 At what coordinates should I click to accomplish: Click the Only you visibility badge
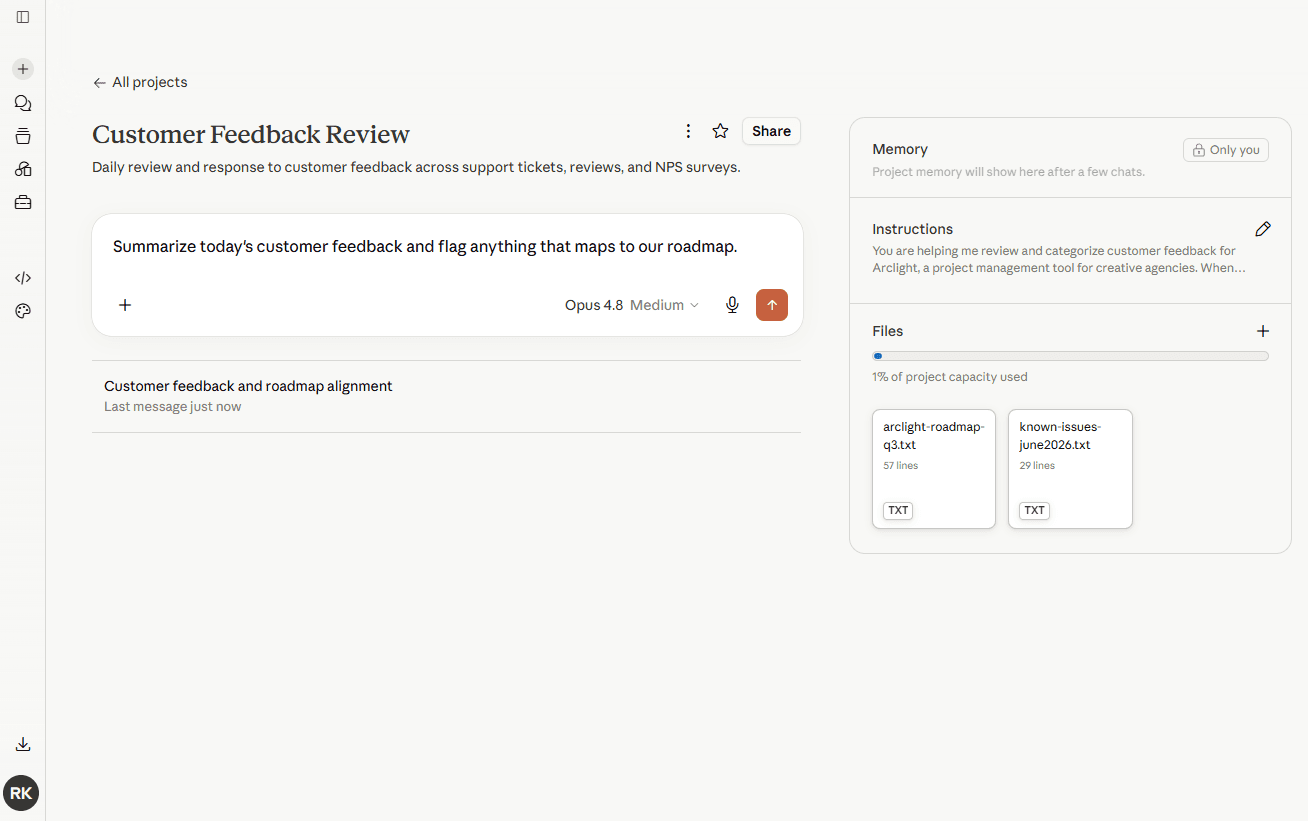click(x=1226, y=150)
